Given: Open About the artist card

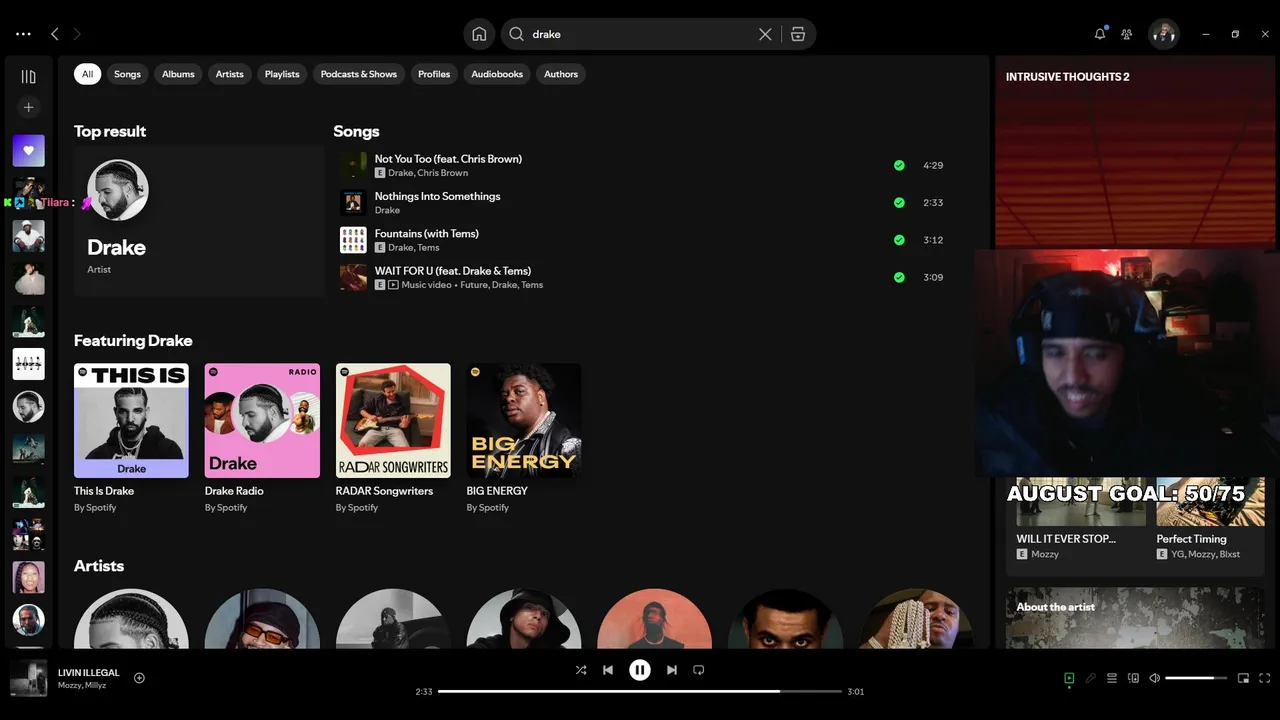Looking at the screenshot, I should coord(1135,618).
